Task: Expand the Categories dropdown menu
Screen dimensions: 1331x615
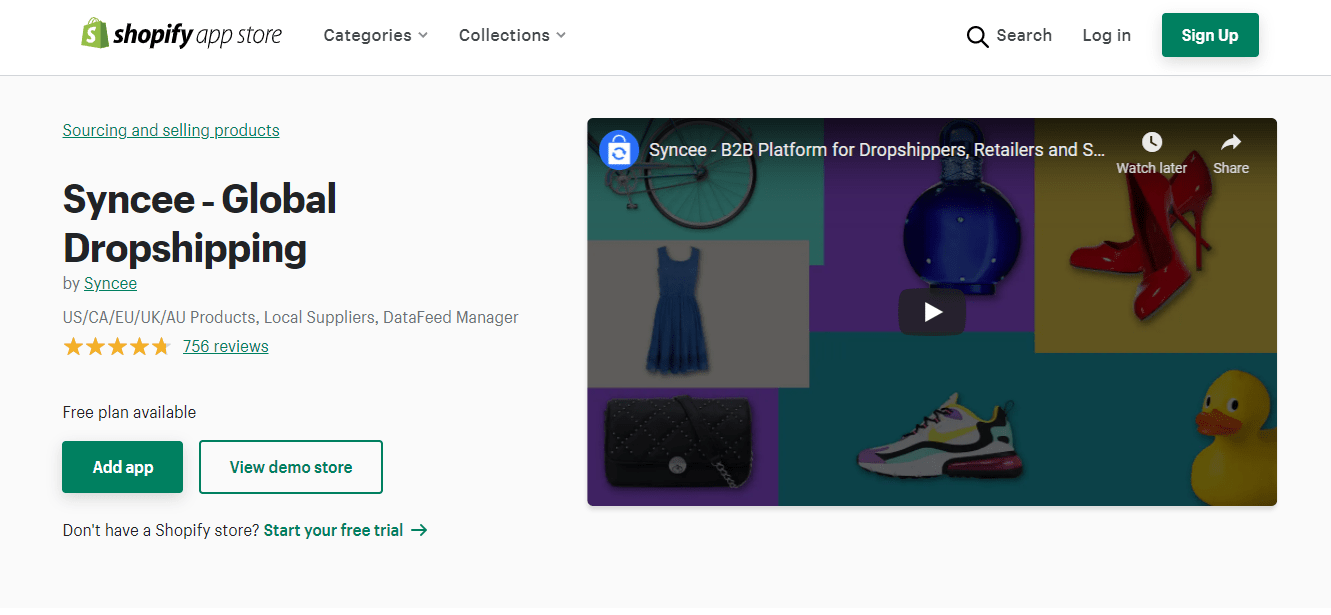Action: 375,35
